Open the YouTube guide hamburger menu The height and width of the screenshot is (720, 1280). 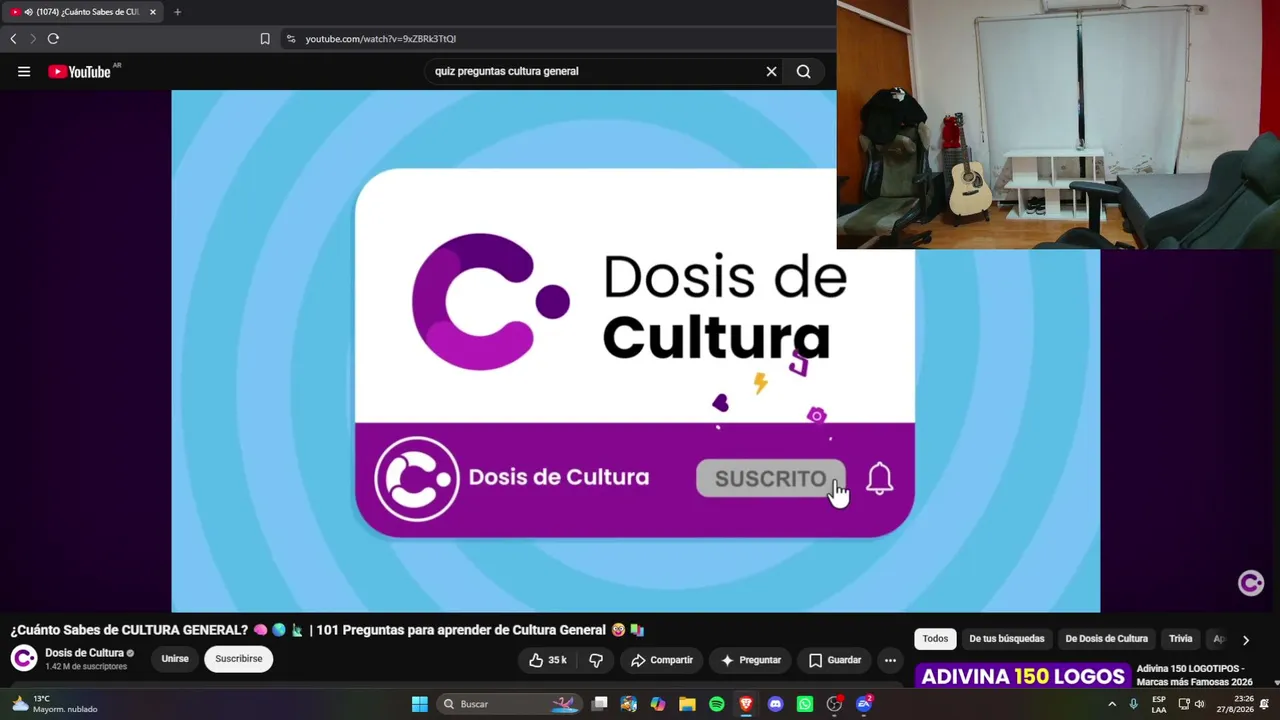[24, 71]
